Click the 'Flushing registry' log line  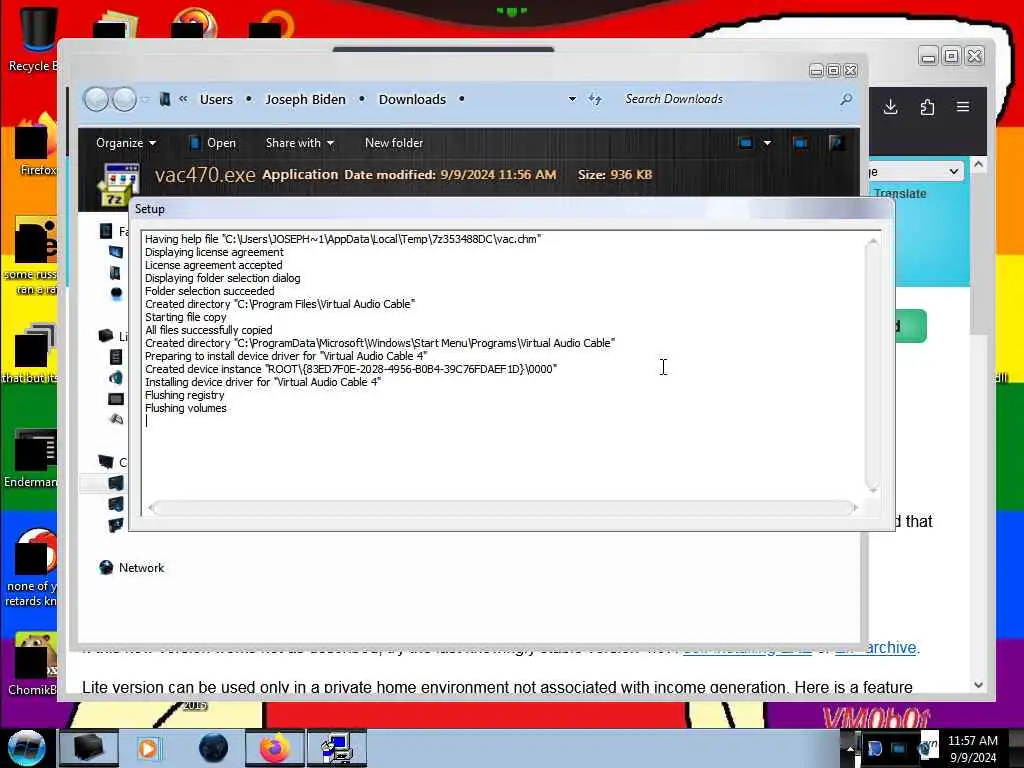click(x=184, y=395)
